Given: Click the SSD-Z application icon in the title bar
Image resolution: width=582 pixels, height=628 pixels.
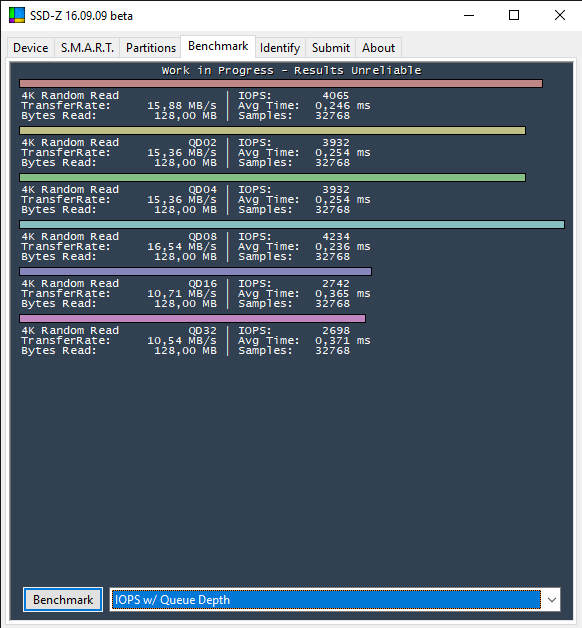Looking at the screenshot, I should [x=17, y=16].
